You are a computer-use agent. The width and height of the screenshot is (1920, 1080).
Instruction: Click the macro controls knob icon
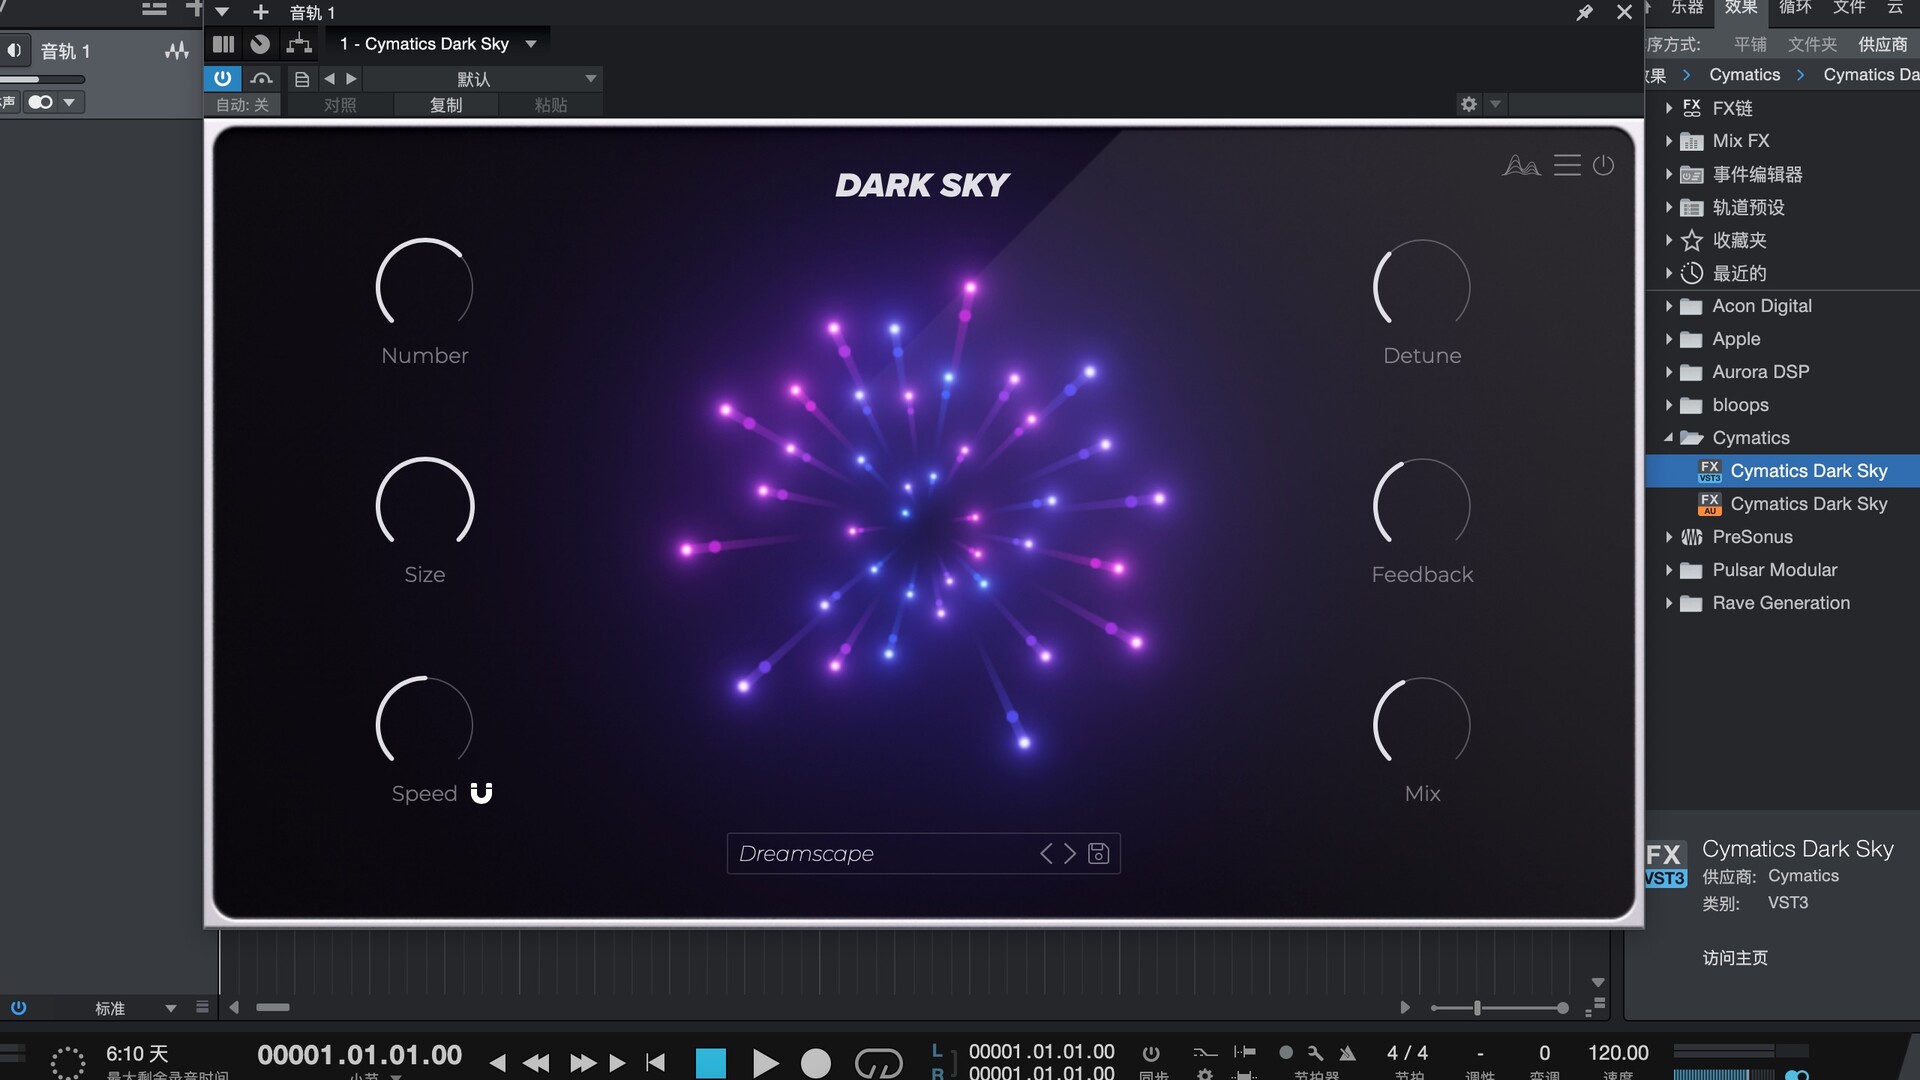point(260,44)
